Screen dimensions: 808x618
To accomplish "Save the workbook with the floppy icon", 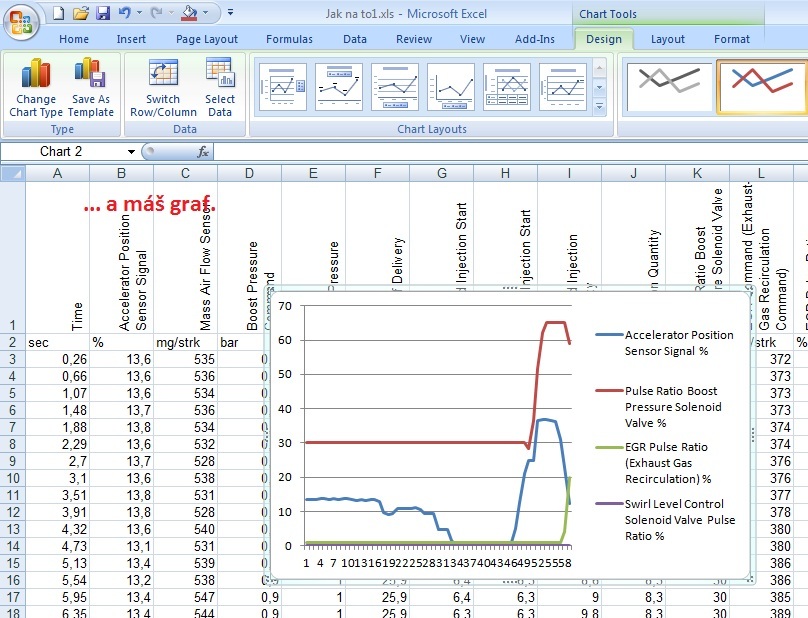I will coord(102,13).
